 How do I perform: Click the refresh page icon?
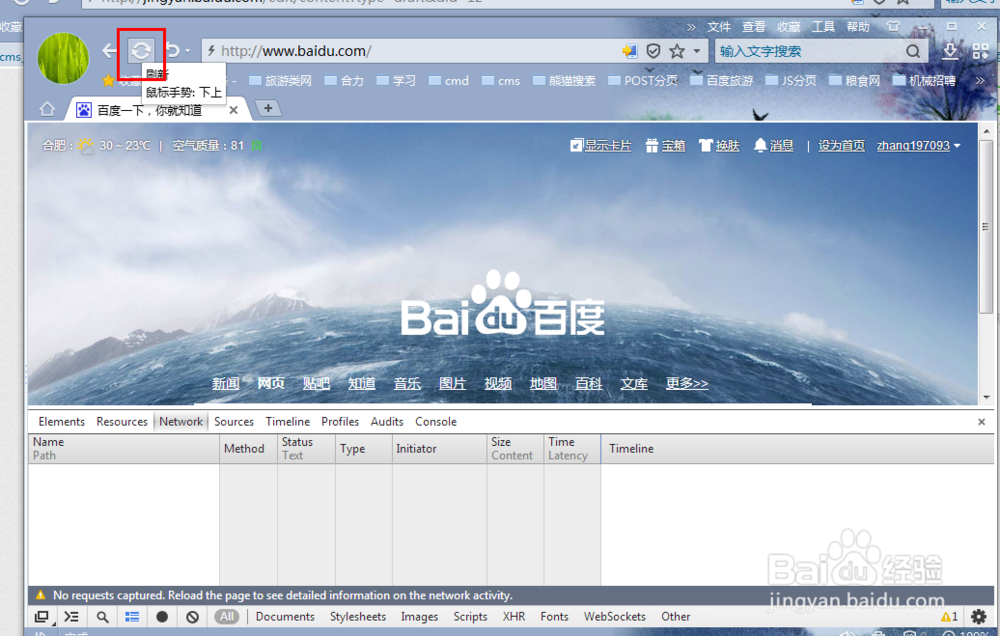tap(141, 50)
